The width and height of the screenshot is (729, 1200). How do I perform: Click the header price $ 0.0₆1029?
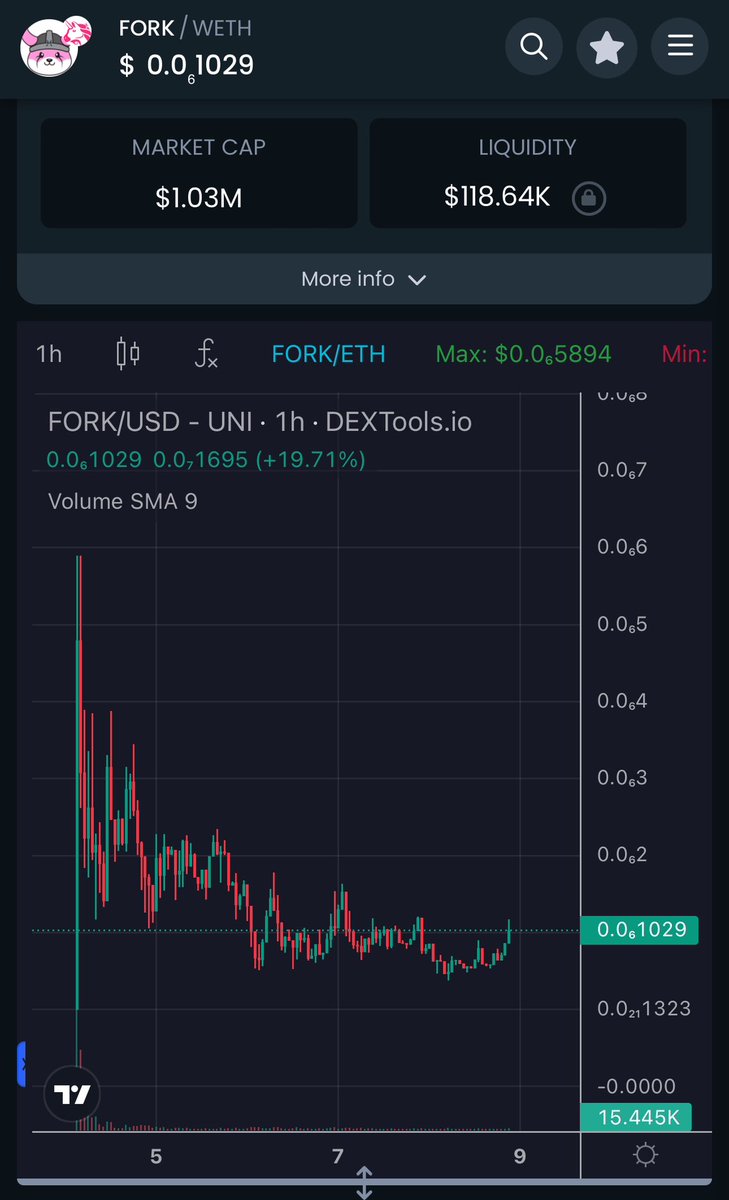click(186, 66)
